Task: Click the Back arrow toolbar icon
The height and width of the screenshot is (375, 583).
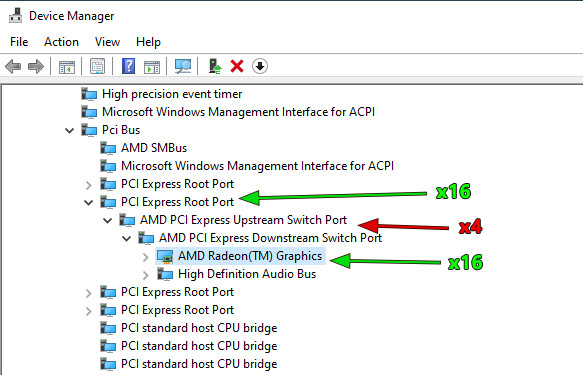Action: point(13,67)
